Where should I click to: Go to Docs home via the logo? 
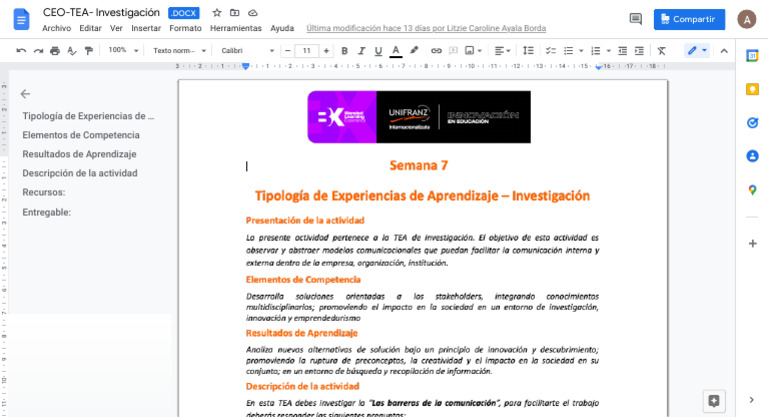point(22,20)
